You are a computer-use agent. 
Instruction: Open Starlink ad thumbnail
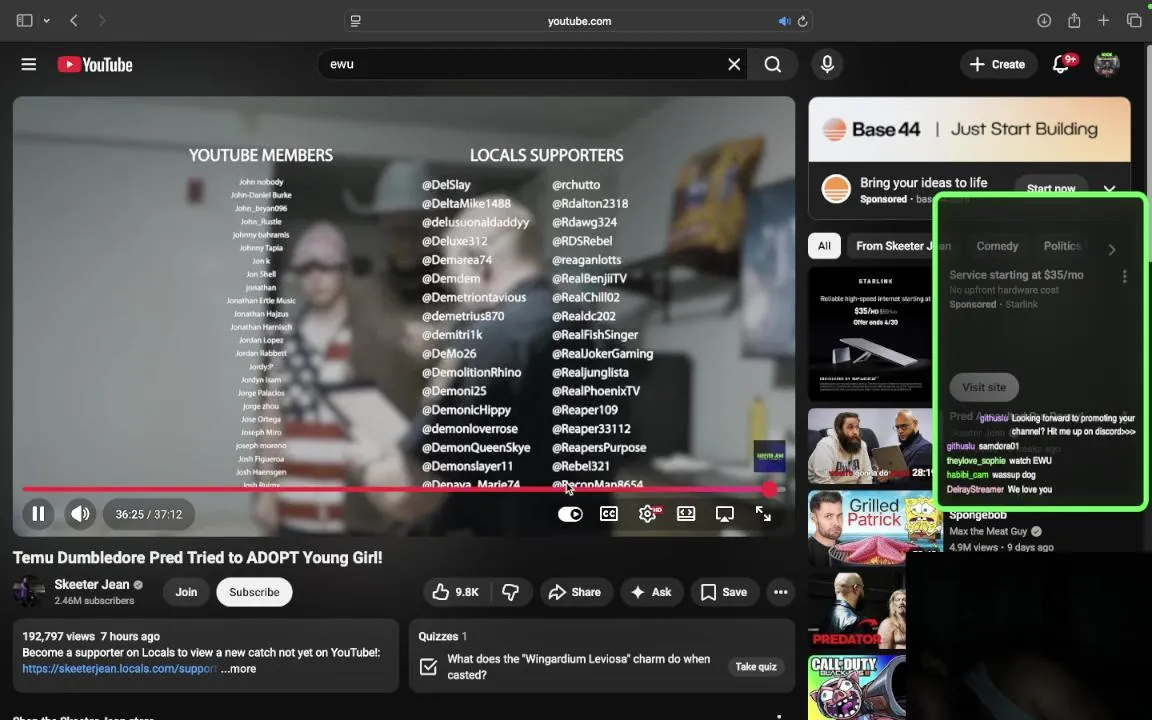[871, 334]
